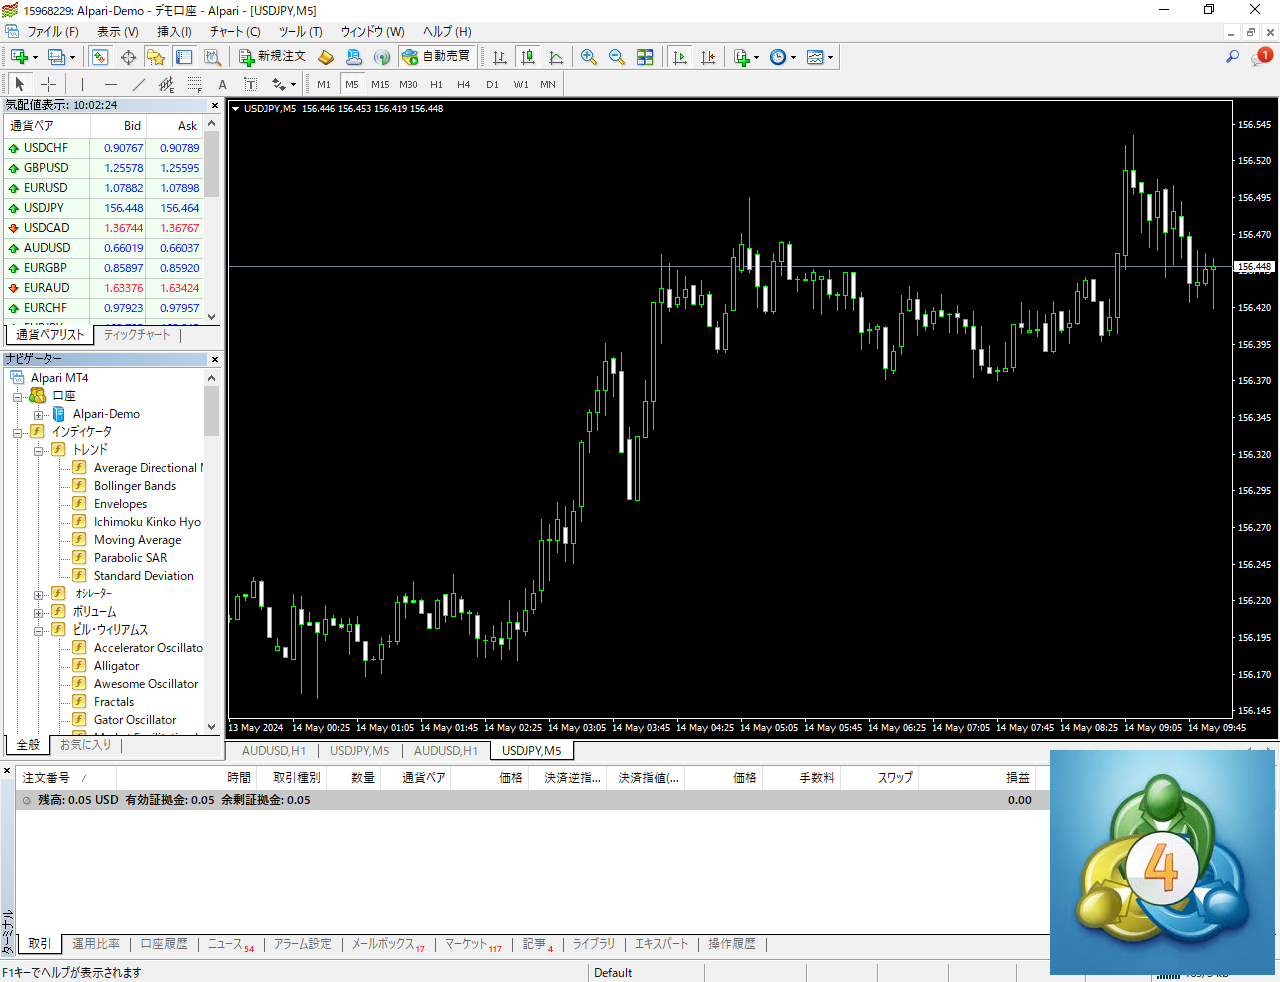Zoom out the chart with magnifier minus
This screenshot has width=1280, height=982.
coord(617,57)
